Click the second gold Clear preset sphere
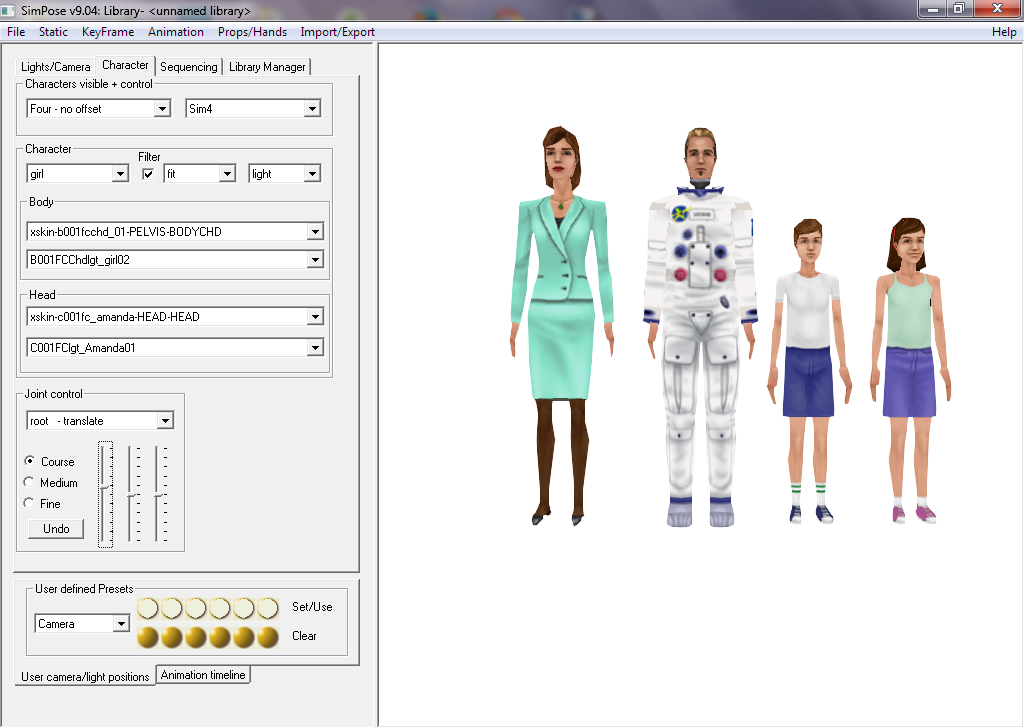Image resolution: width=1024 pixels, height=728 pixels. [x=172, y=637]
